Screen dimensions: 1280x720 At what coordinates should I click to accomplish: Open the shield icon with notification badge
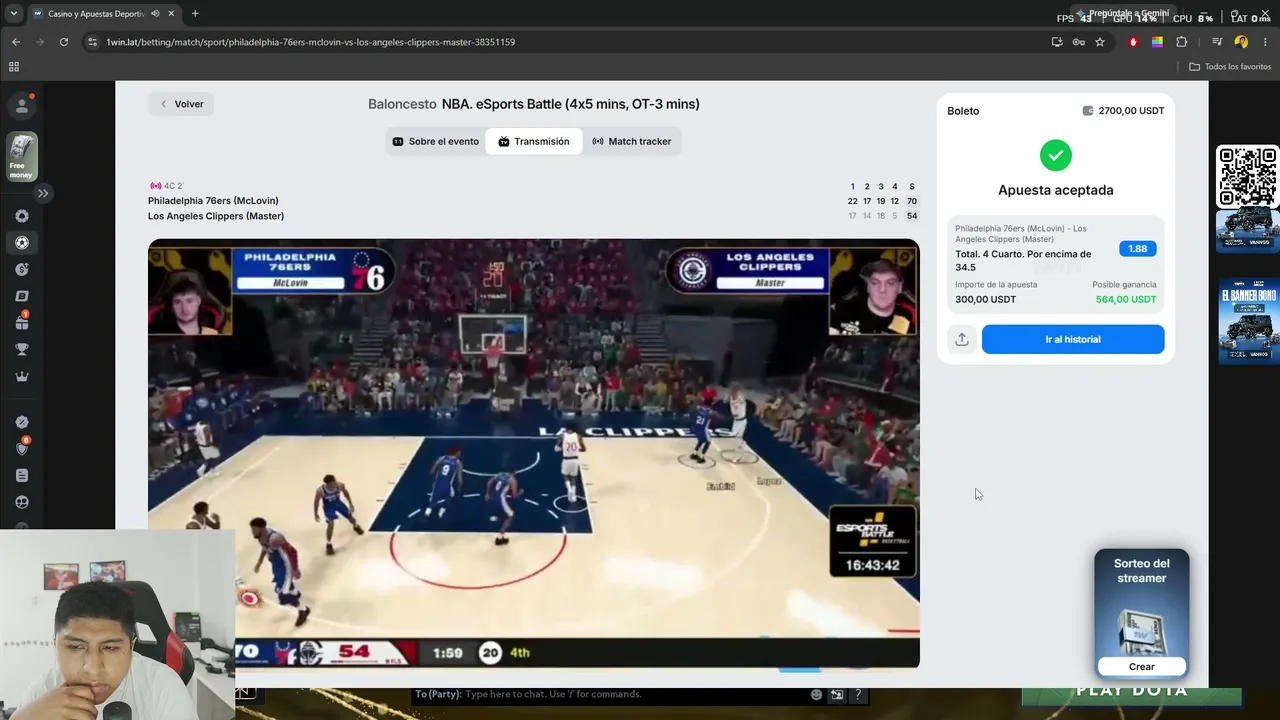pos(22,448)
